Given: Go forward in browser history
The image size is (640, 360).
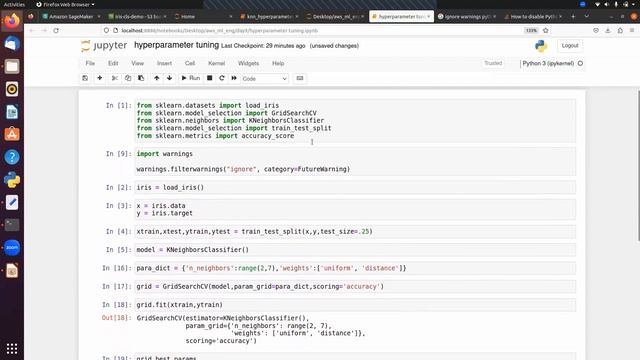Looking at the screenshot, I should pos(44,31).
